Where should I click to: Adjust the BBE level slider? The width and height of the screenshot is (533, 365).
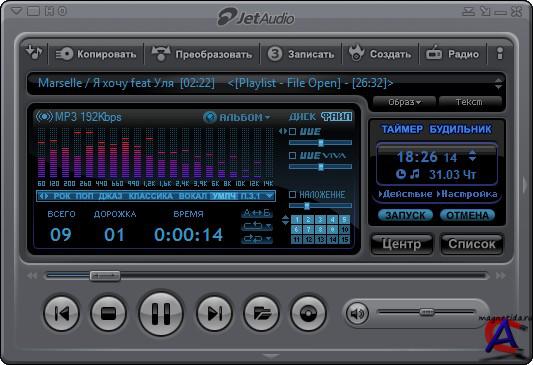pyautogui.click(x=321, y=143)
